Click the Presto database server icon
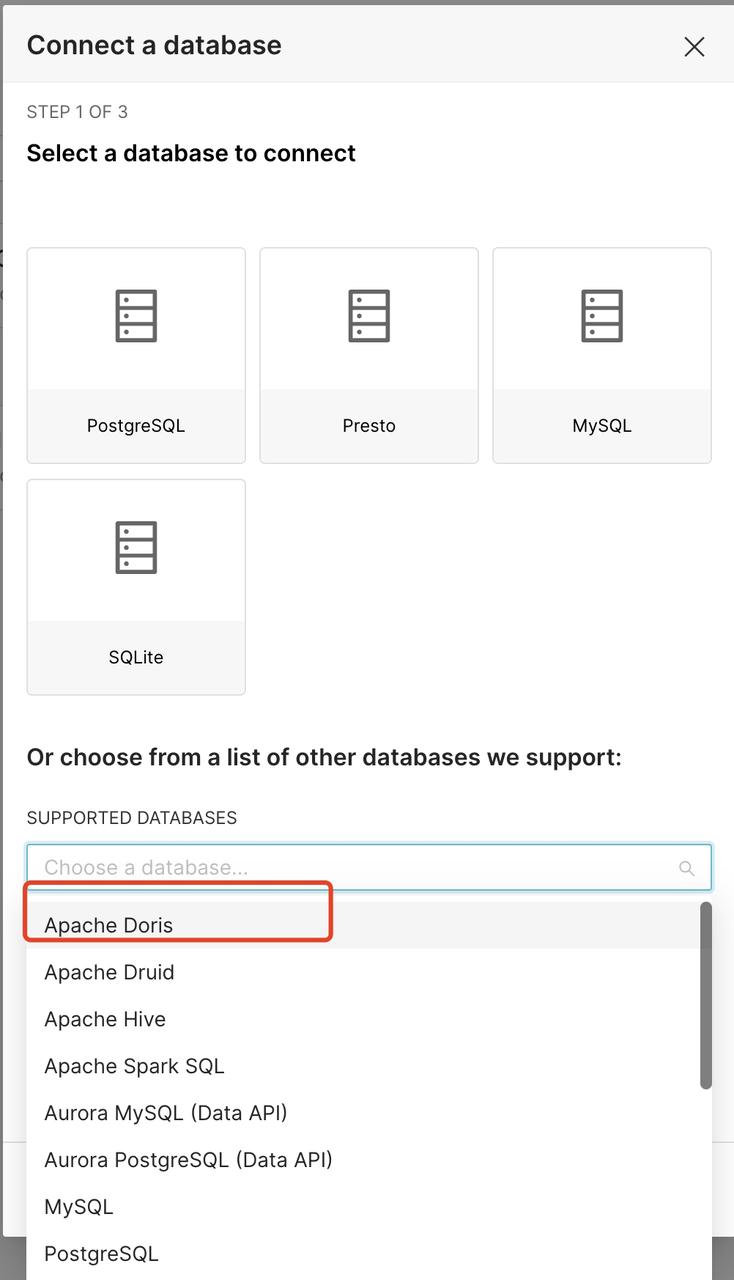Screen dimensions: 734x1280 tap(369, 316)
